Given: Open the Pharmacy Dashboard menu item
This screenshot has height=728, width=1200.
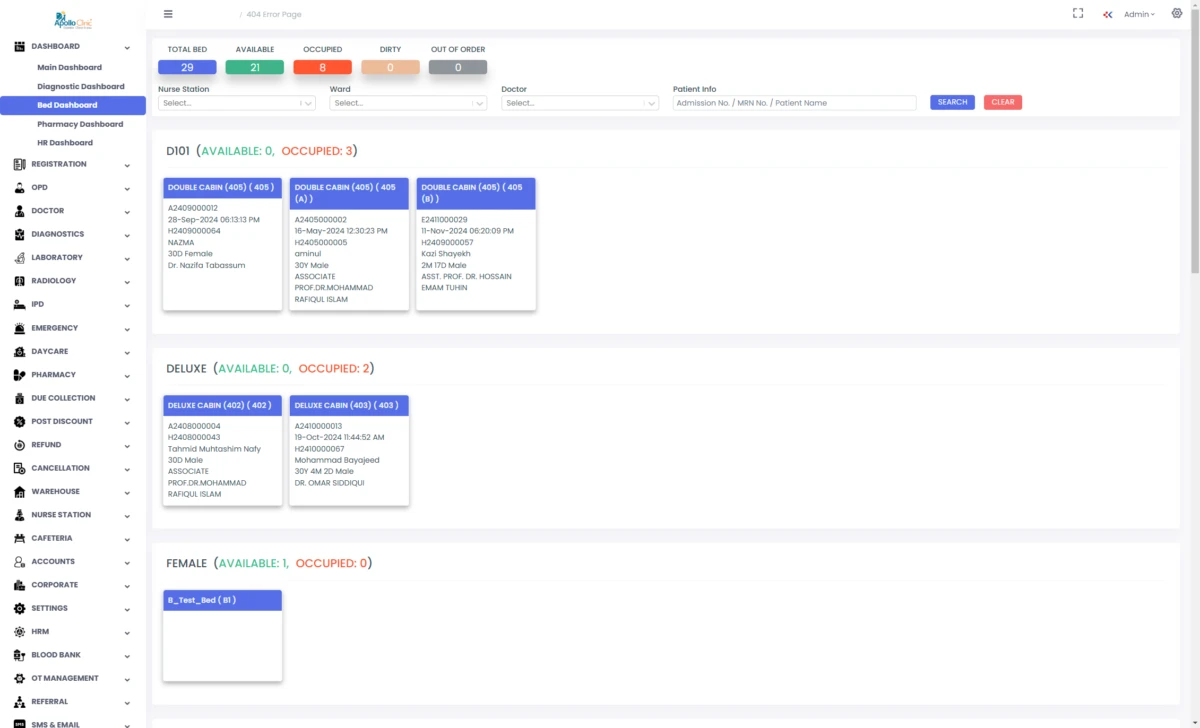Looking at the screenshot, I should pyautogui.click(x=80, y=124).
